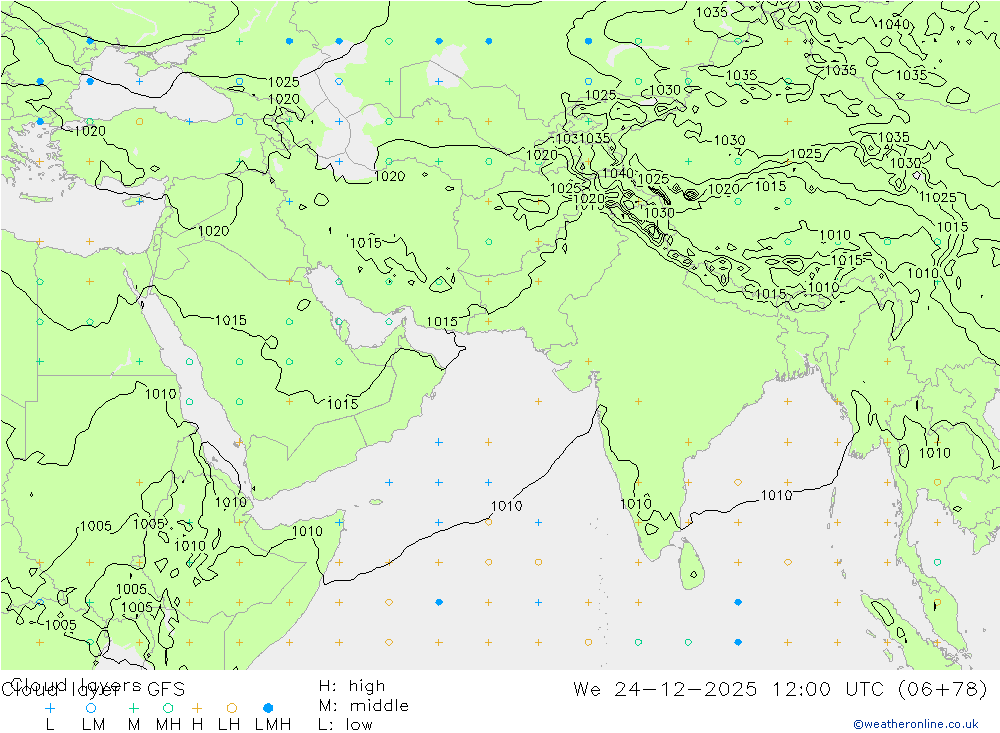Click the 1020 label over Turkmenistan

pyautogui.click(x=390, y=176)
